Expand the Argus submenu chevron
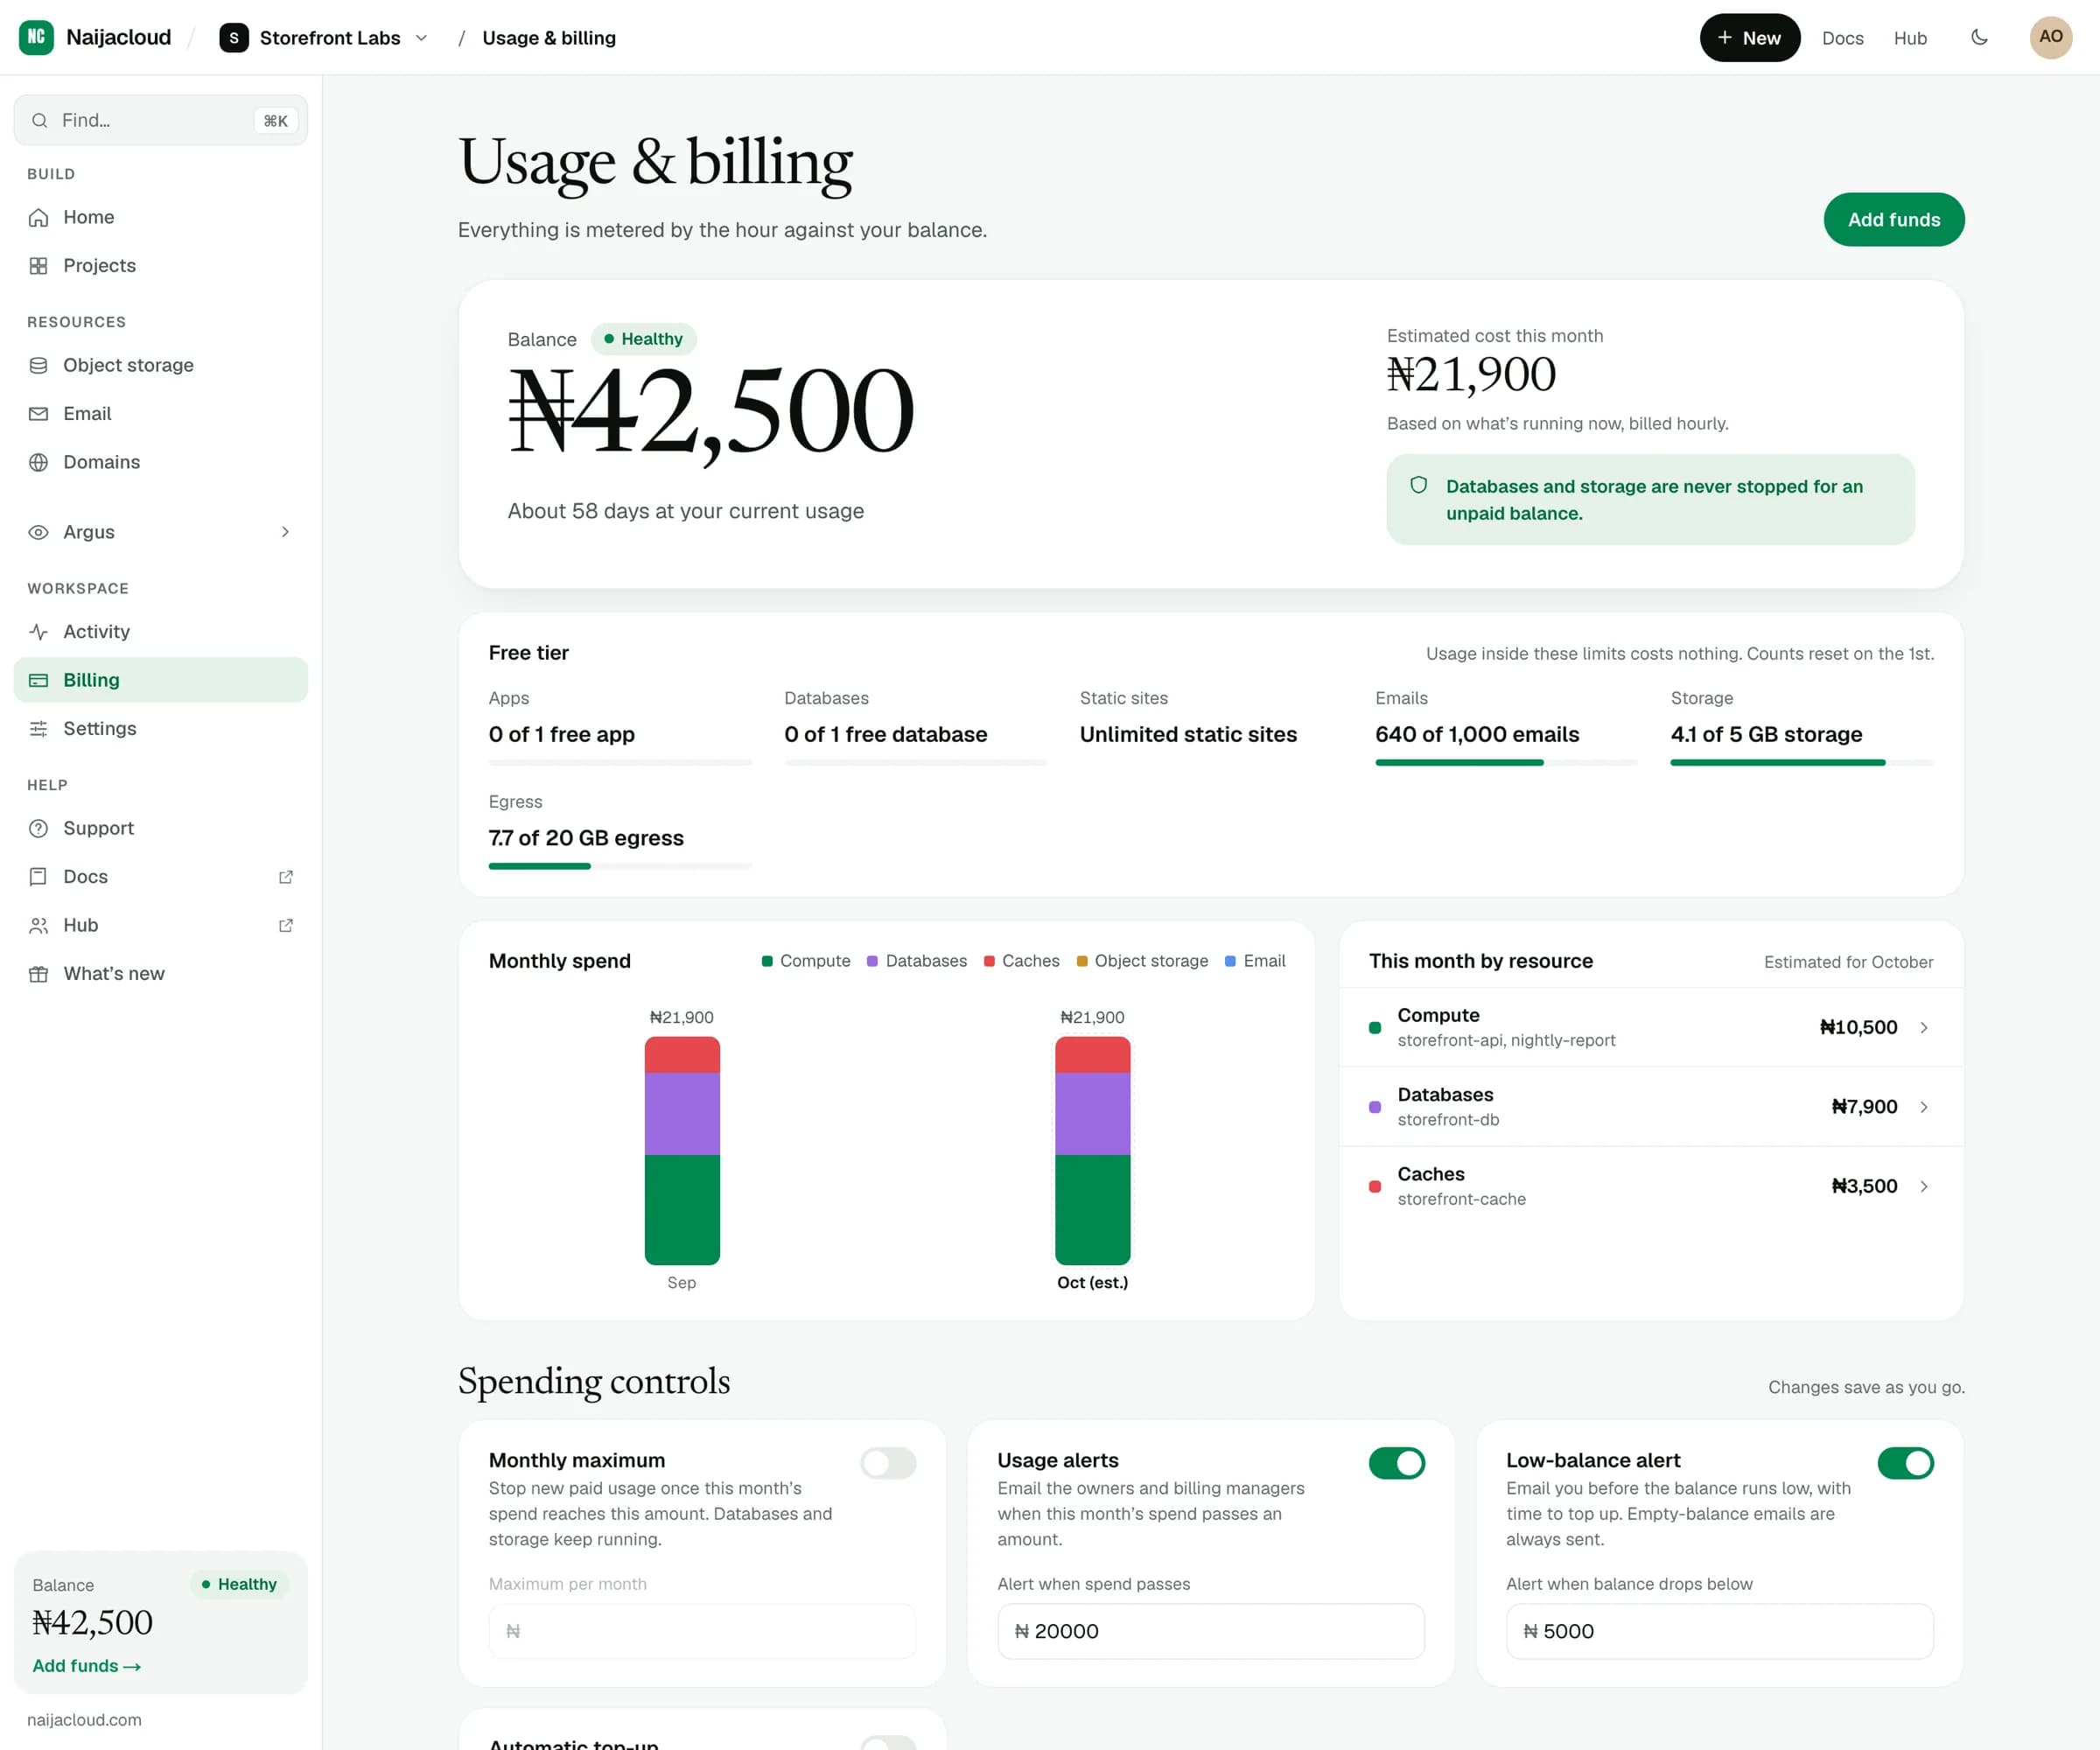Image resolution: width=2100 pixels, height=1750 pixels. (x=285, y=532)
